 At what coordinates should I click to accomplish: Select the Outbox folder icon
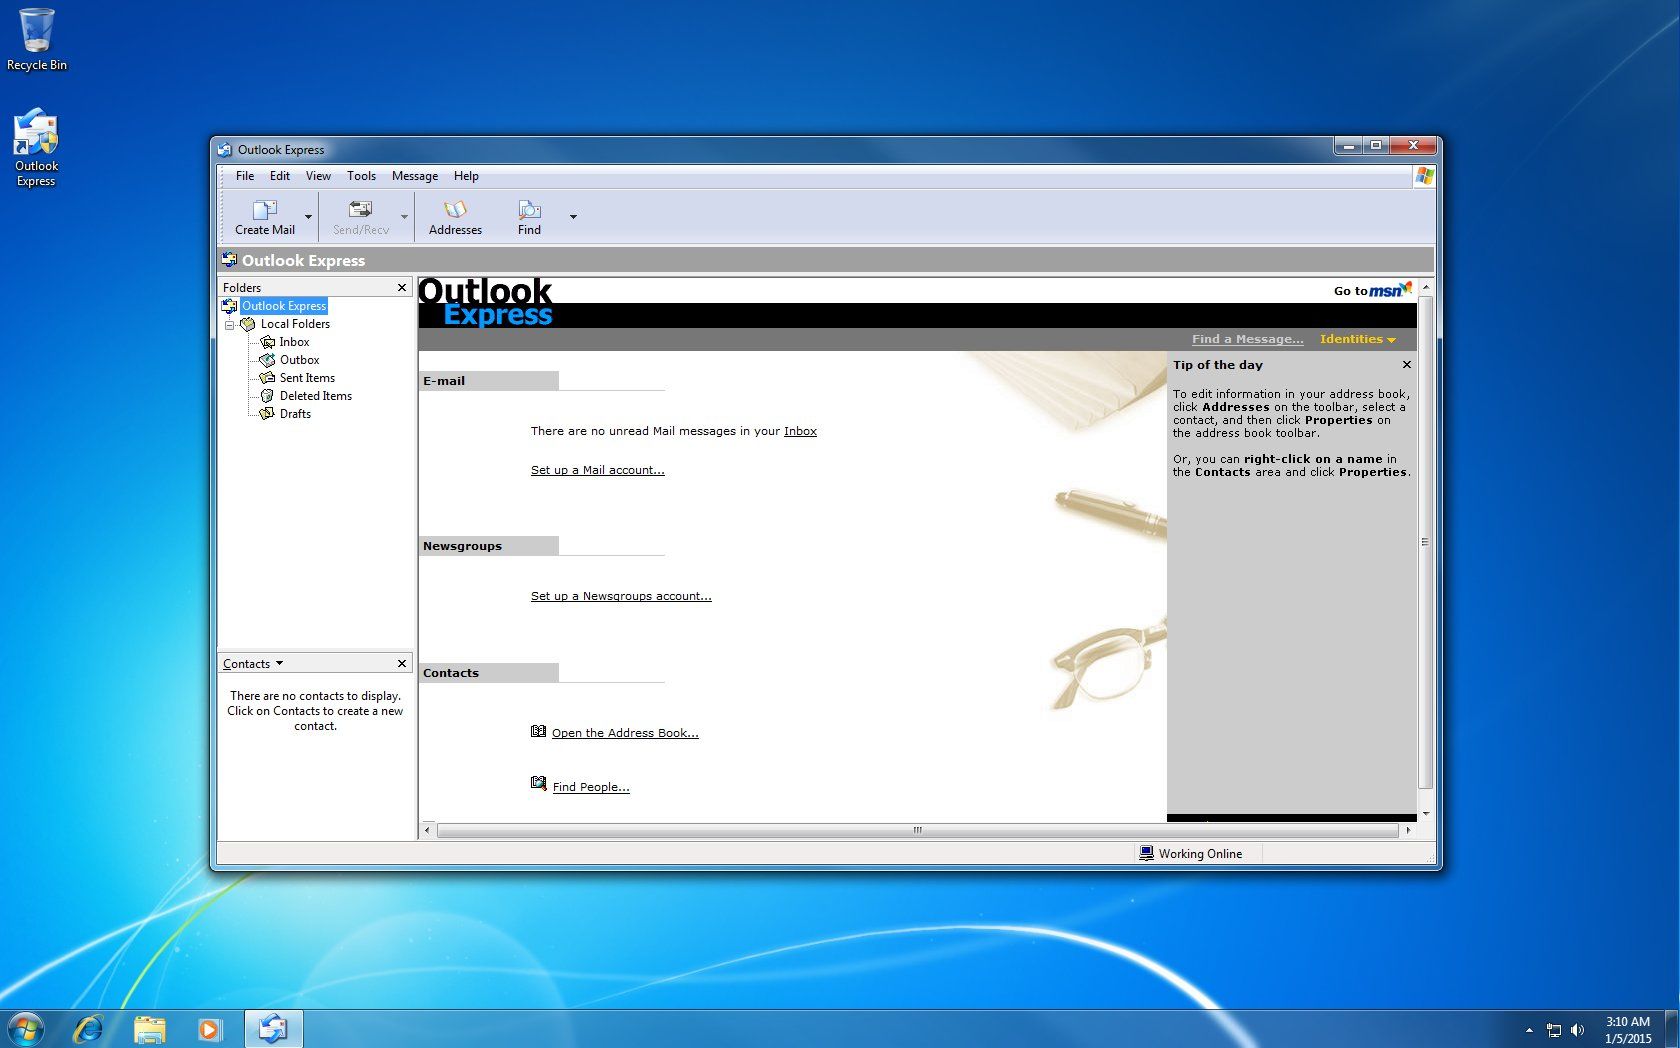point(267,360)
